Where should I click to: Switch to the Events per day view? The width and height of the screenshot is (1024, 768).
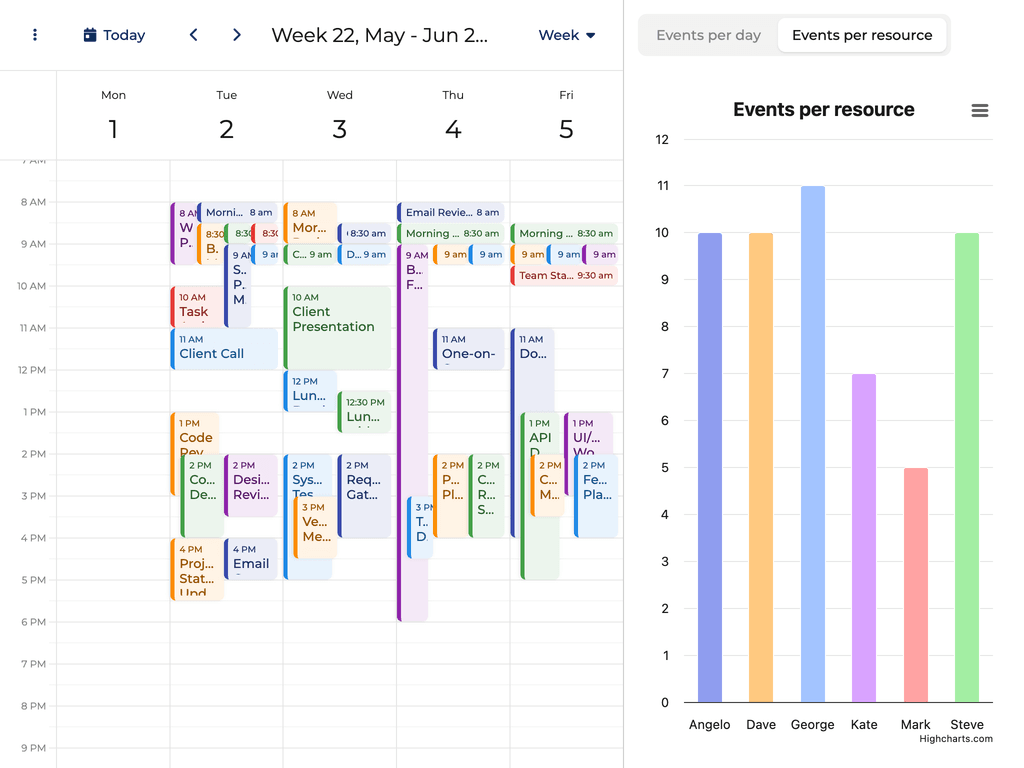(710, 34)
